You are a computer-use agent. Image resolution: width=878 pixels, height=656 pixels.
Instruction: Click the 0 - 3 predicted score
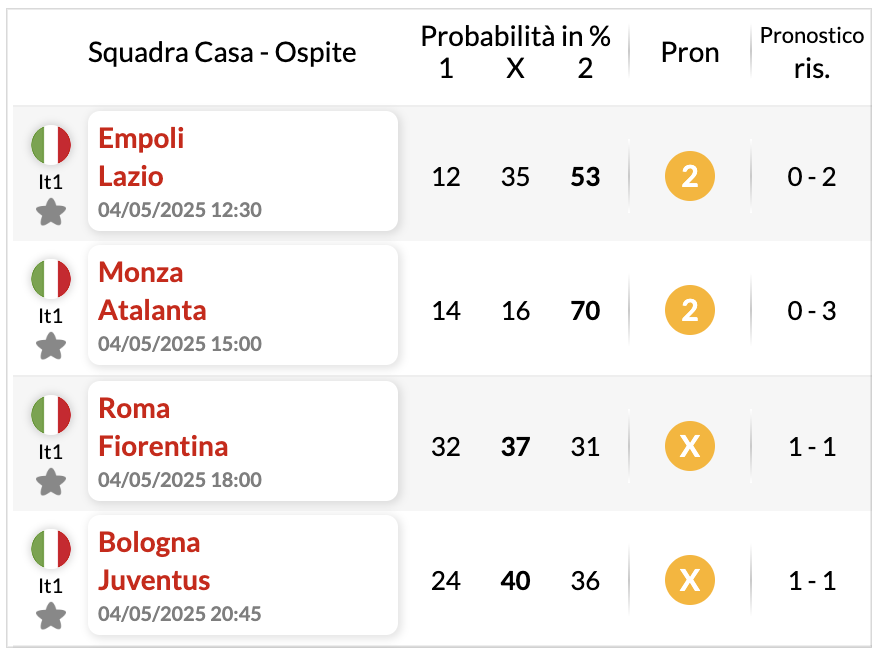tap(811, 311)
